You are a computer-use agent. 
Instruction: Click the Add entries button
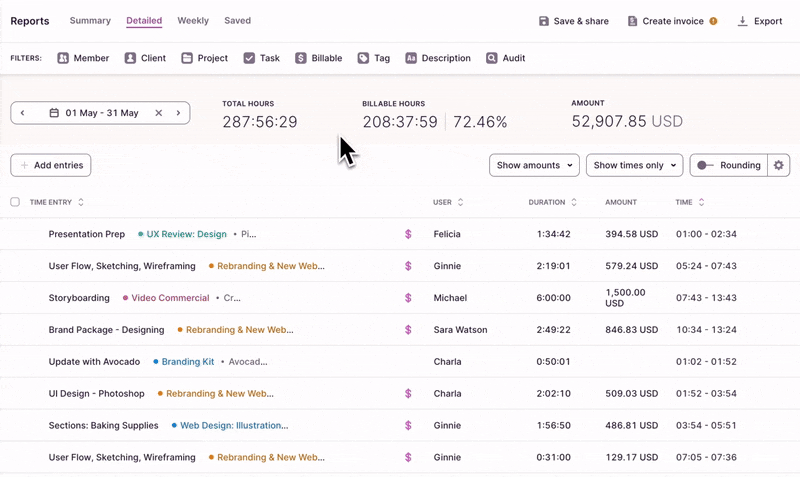pyautogui.click(x=51, y=165)
